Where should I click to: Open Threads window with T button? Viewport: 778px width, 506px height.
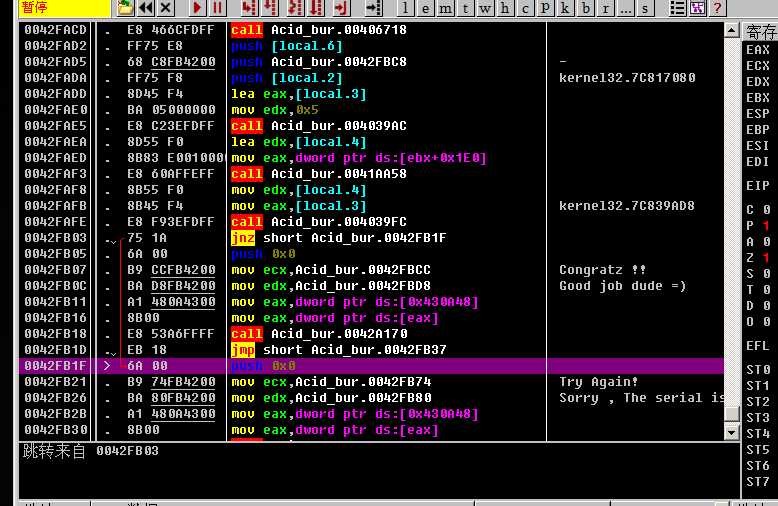click(465, 7)
